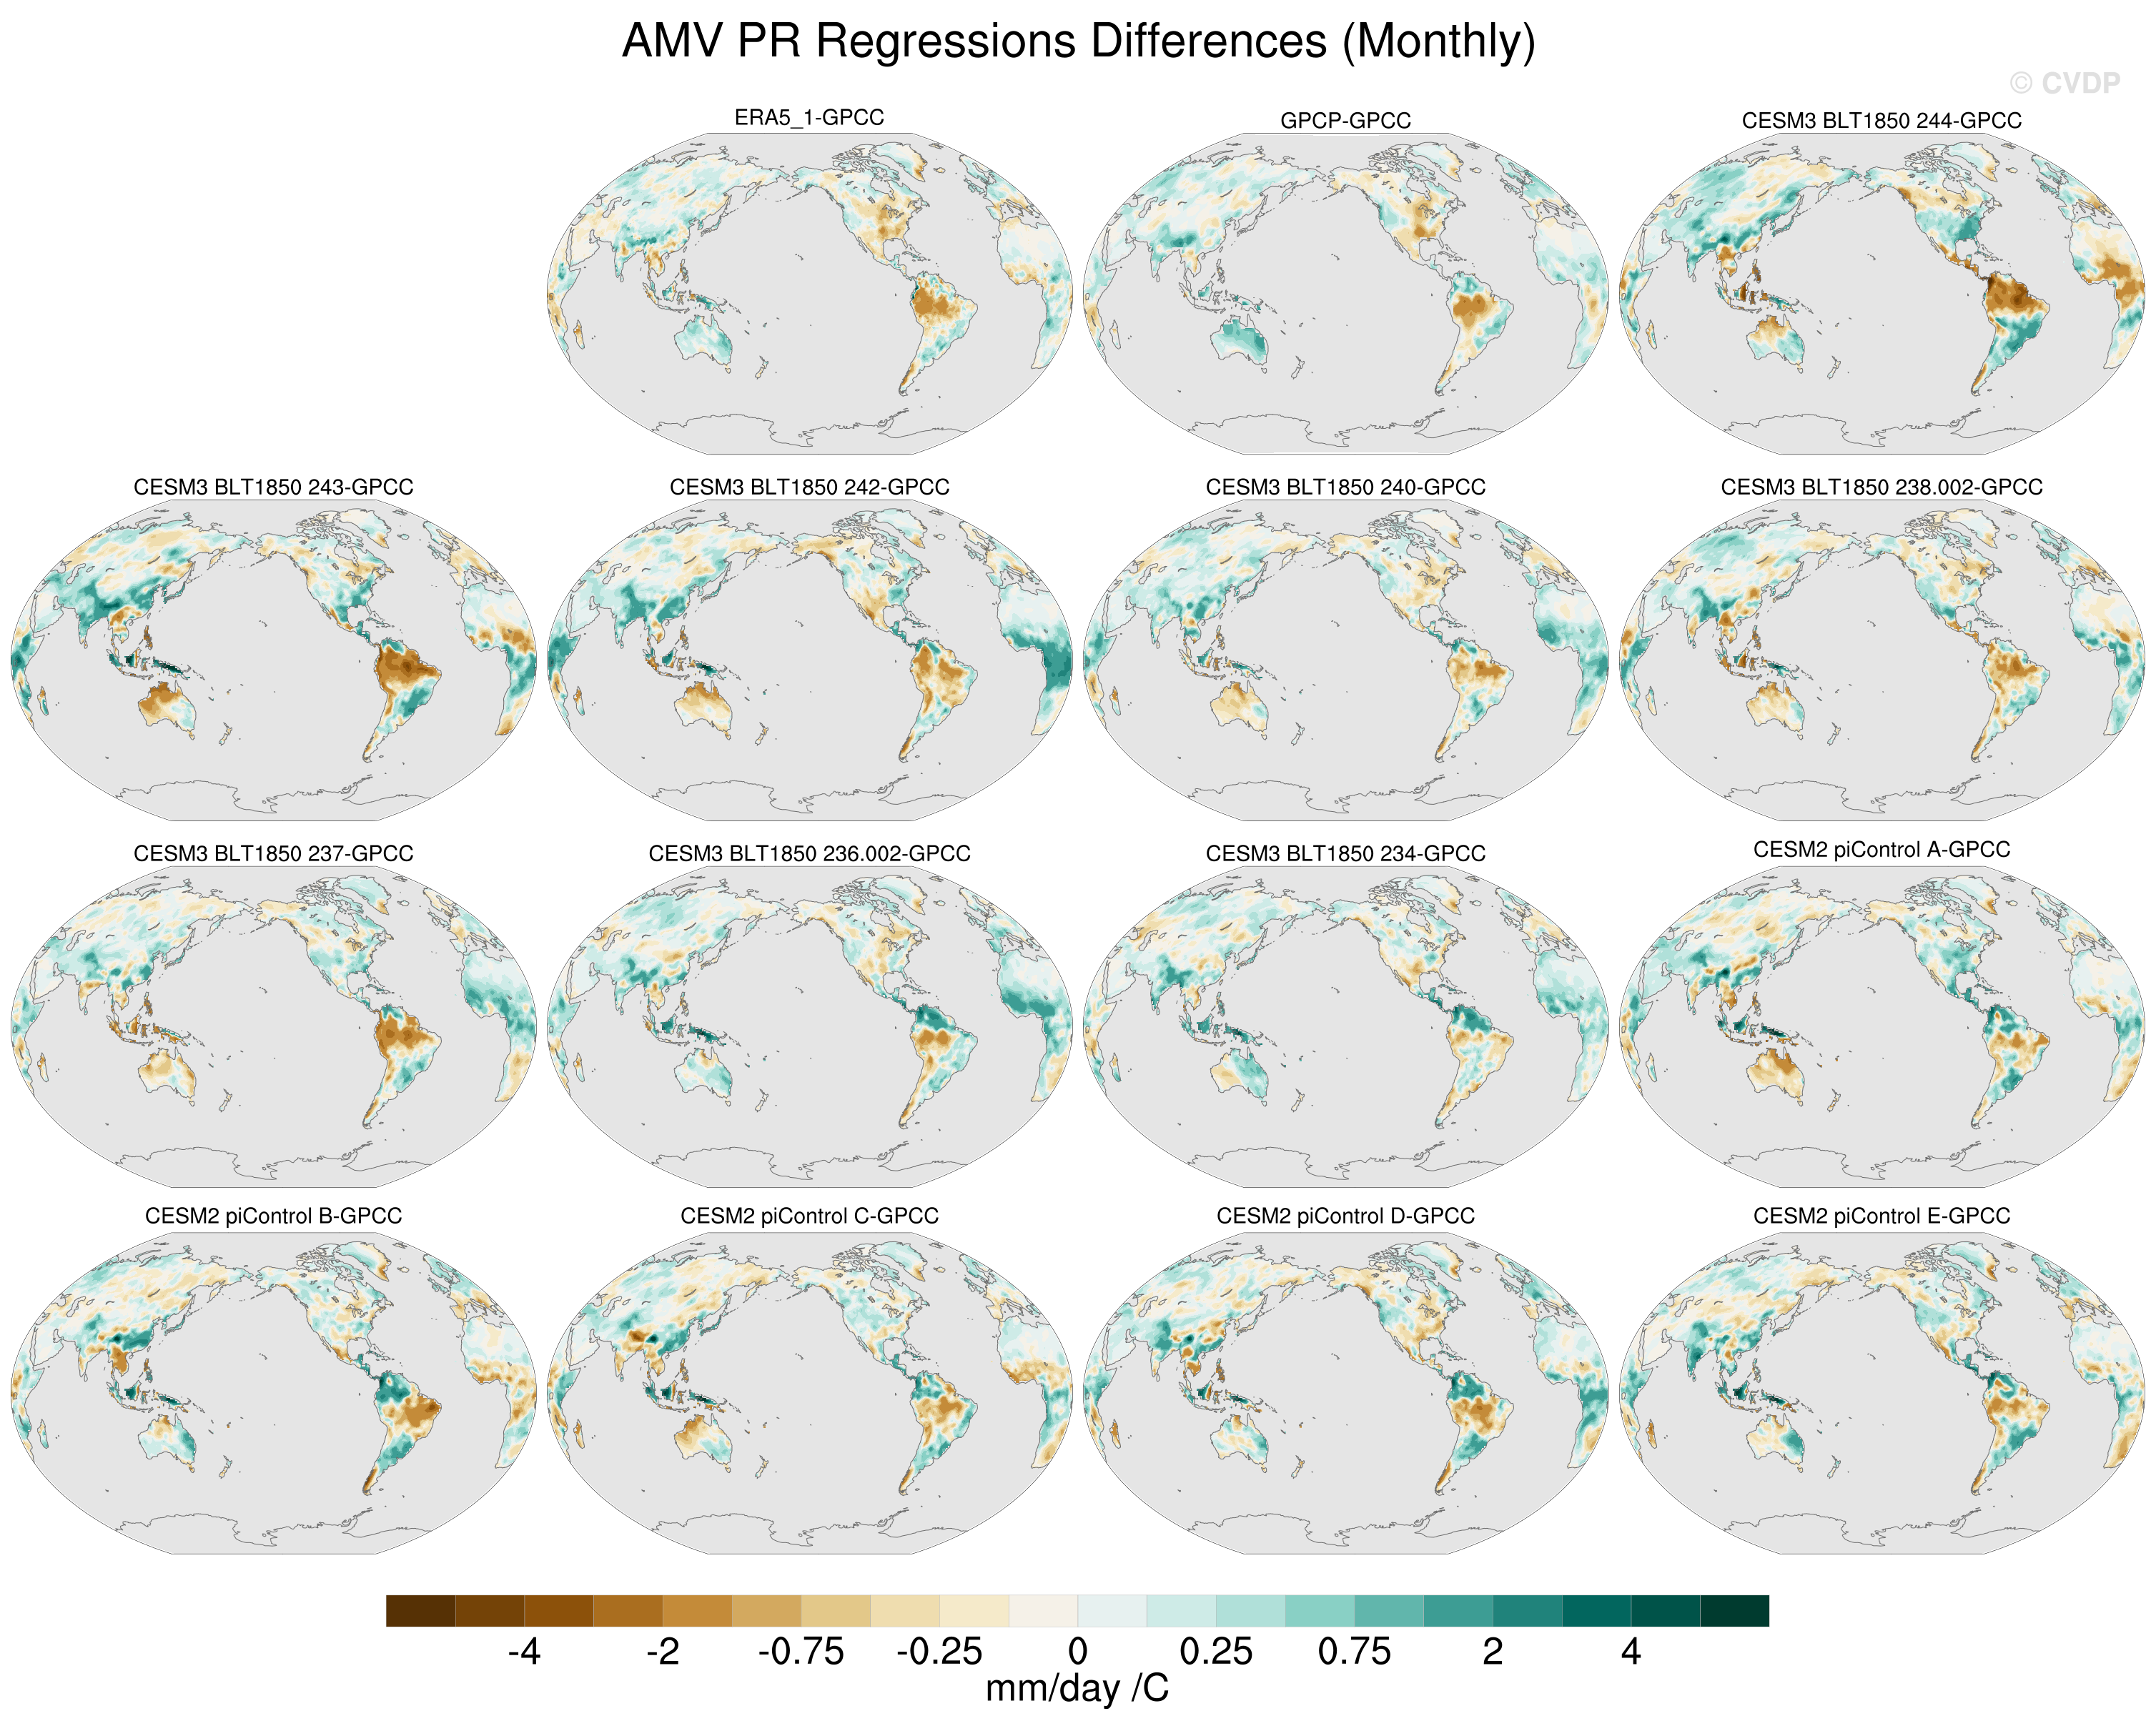Click the AMV PR Regressions Differences title

coord(1078,42)
